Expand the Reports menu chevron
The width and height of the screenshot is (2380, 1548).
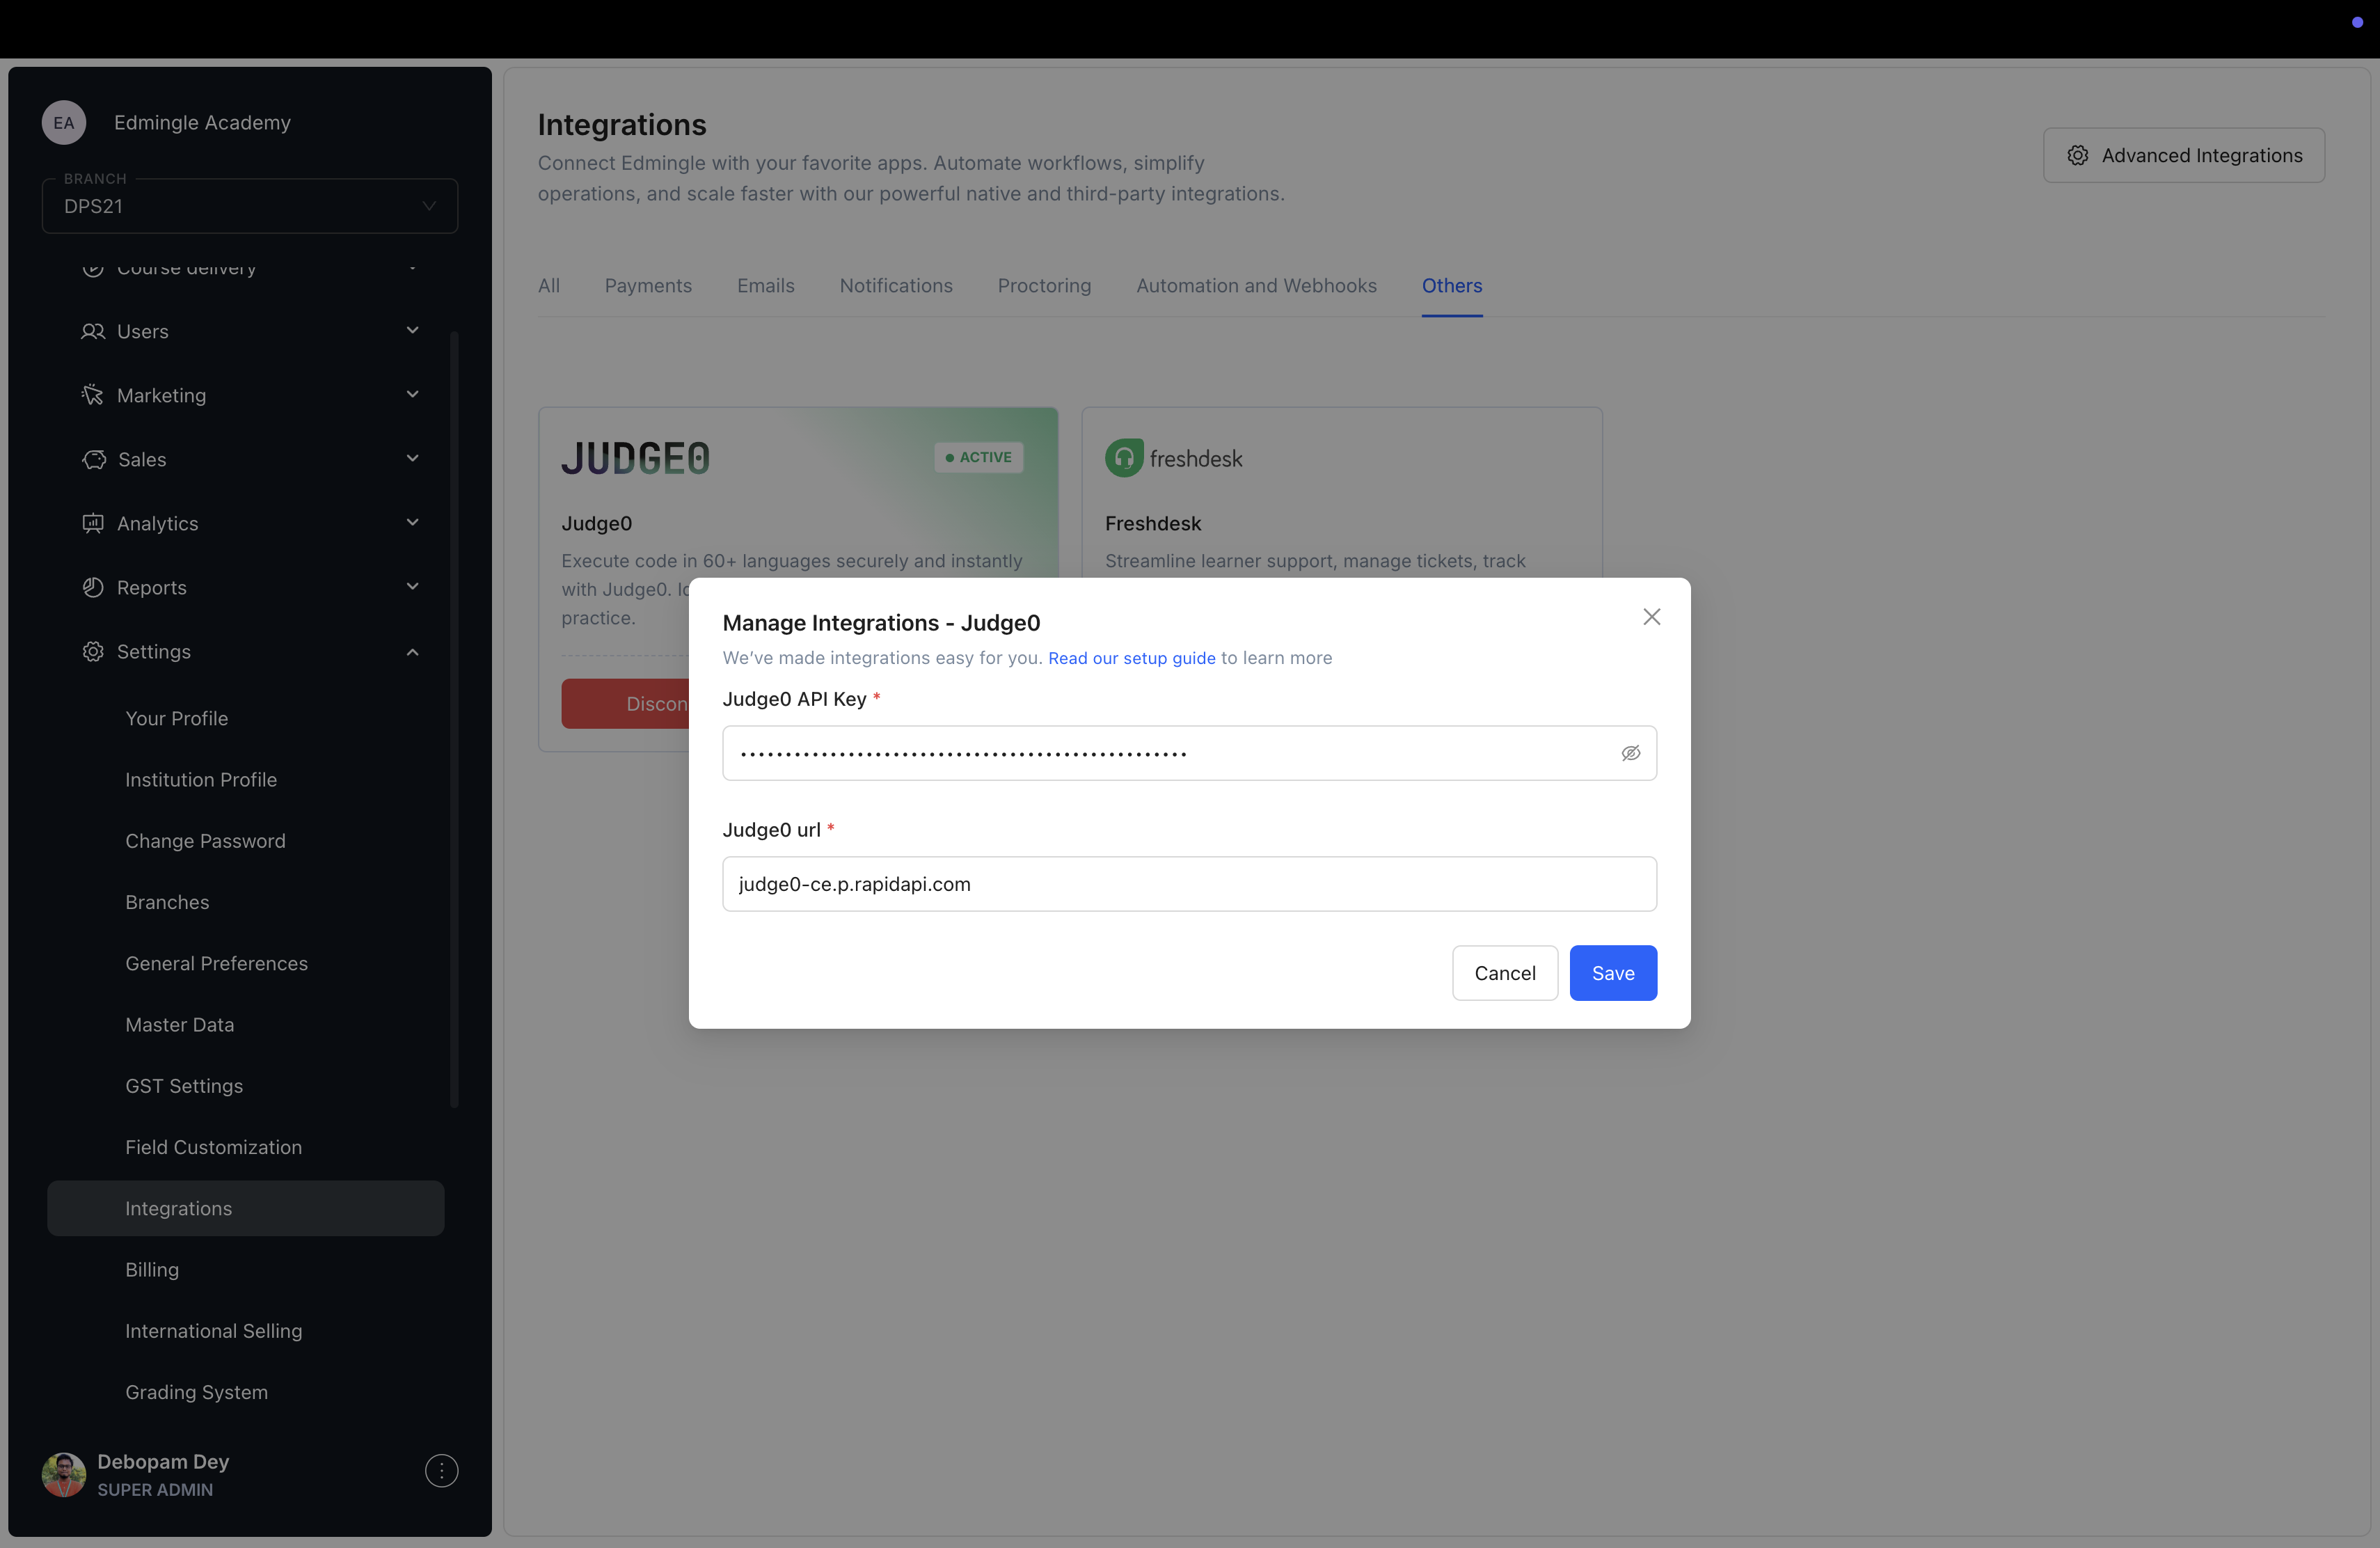click(x=412, y=586)
